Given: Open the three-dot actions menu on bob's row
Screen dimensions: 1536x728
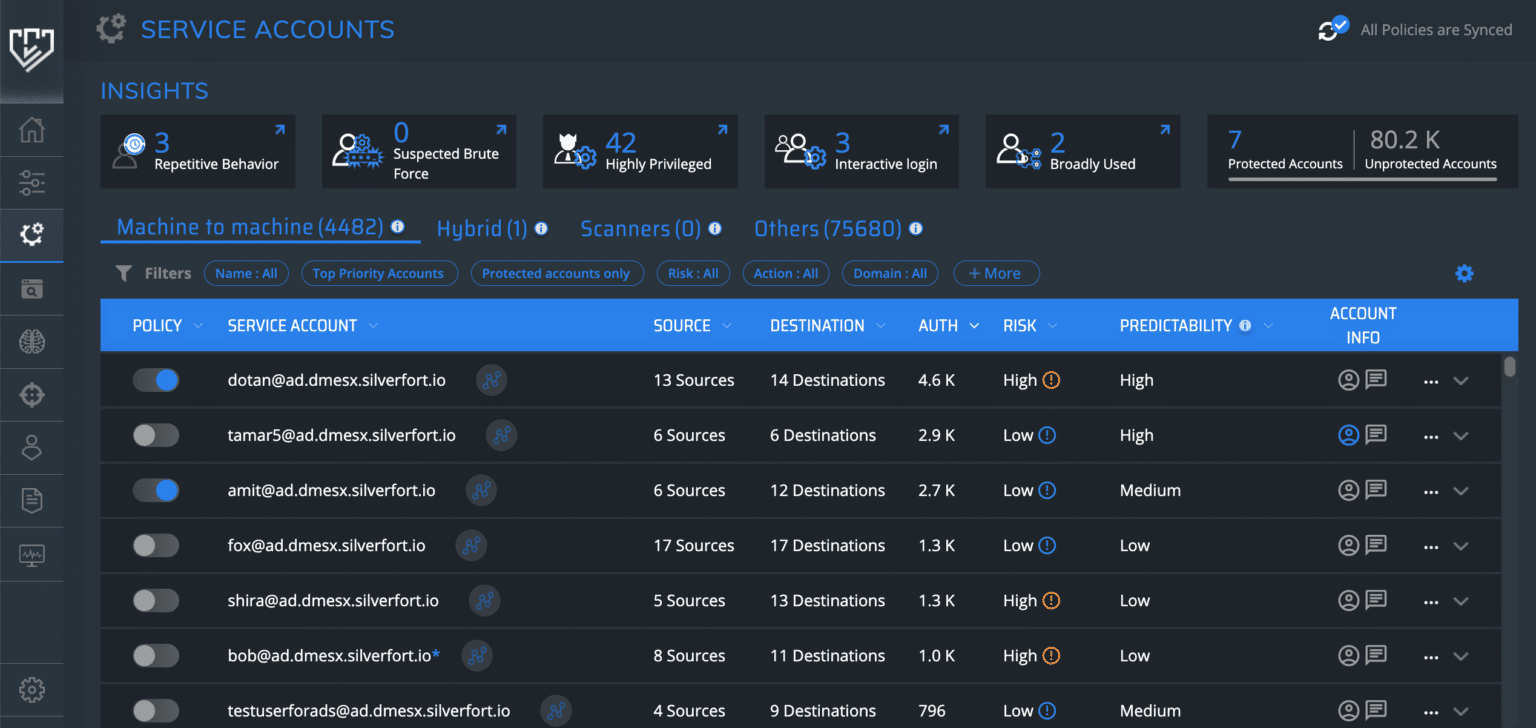Looking at the screenshot, I should 1429,655.
